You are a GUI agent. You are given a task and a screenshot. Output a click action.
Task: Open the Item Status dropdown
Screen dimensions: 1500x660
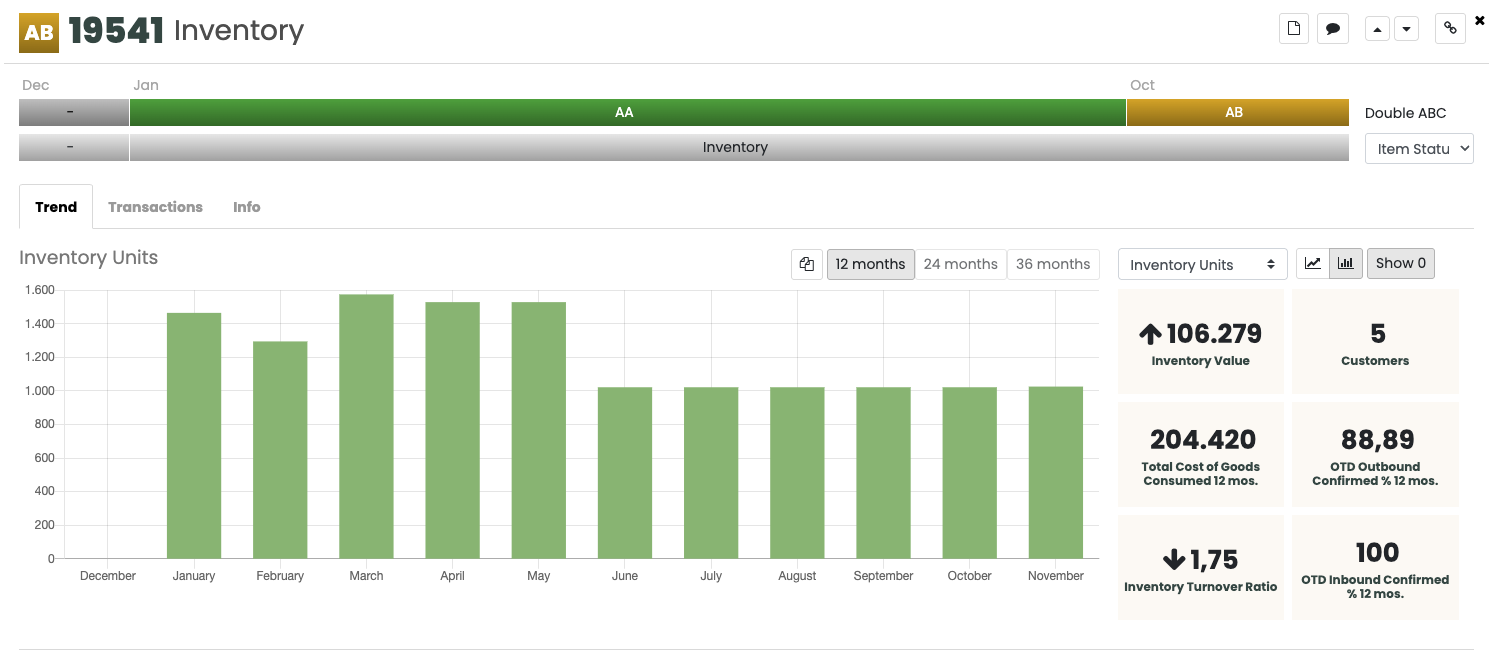pyautogui.click(x=1419, y=149)
